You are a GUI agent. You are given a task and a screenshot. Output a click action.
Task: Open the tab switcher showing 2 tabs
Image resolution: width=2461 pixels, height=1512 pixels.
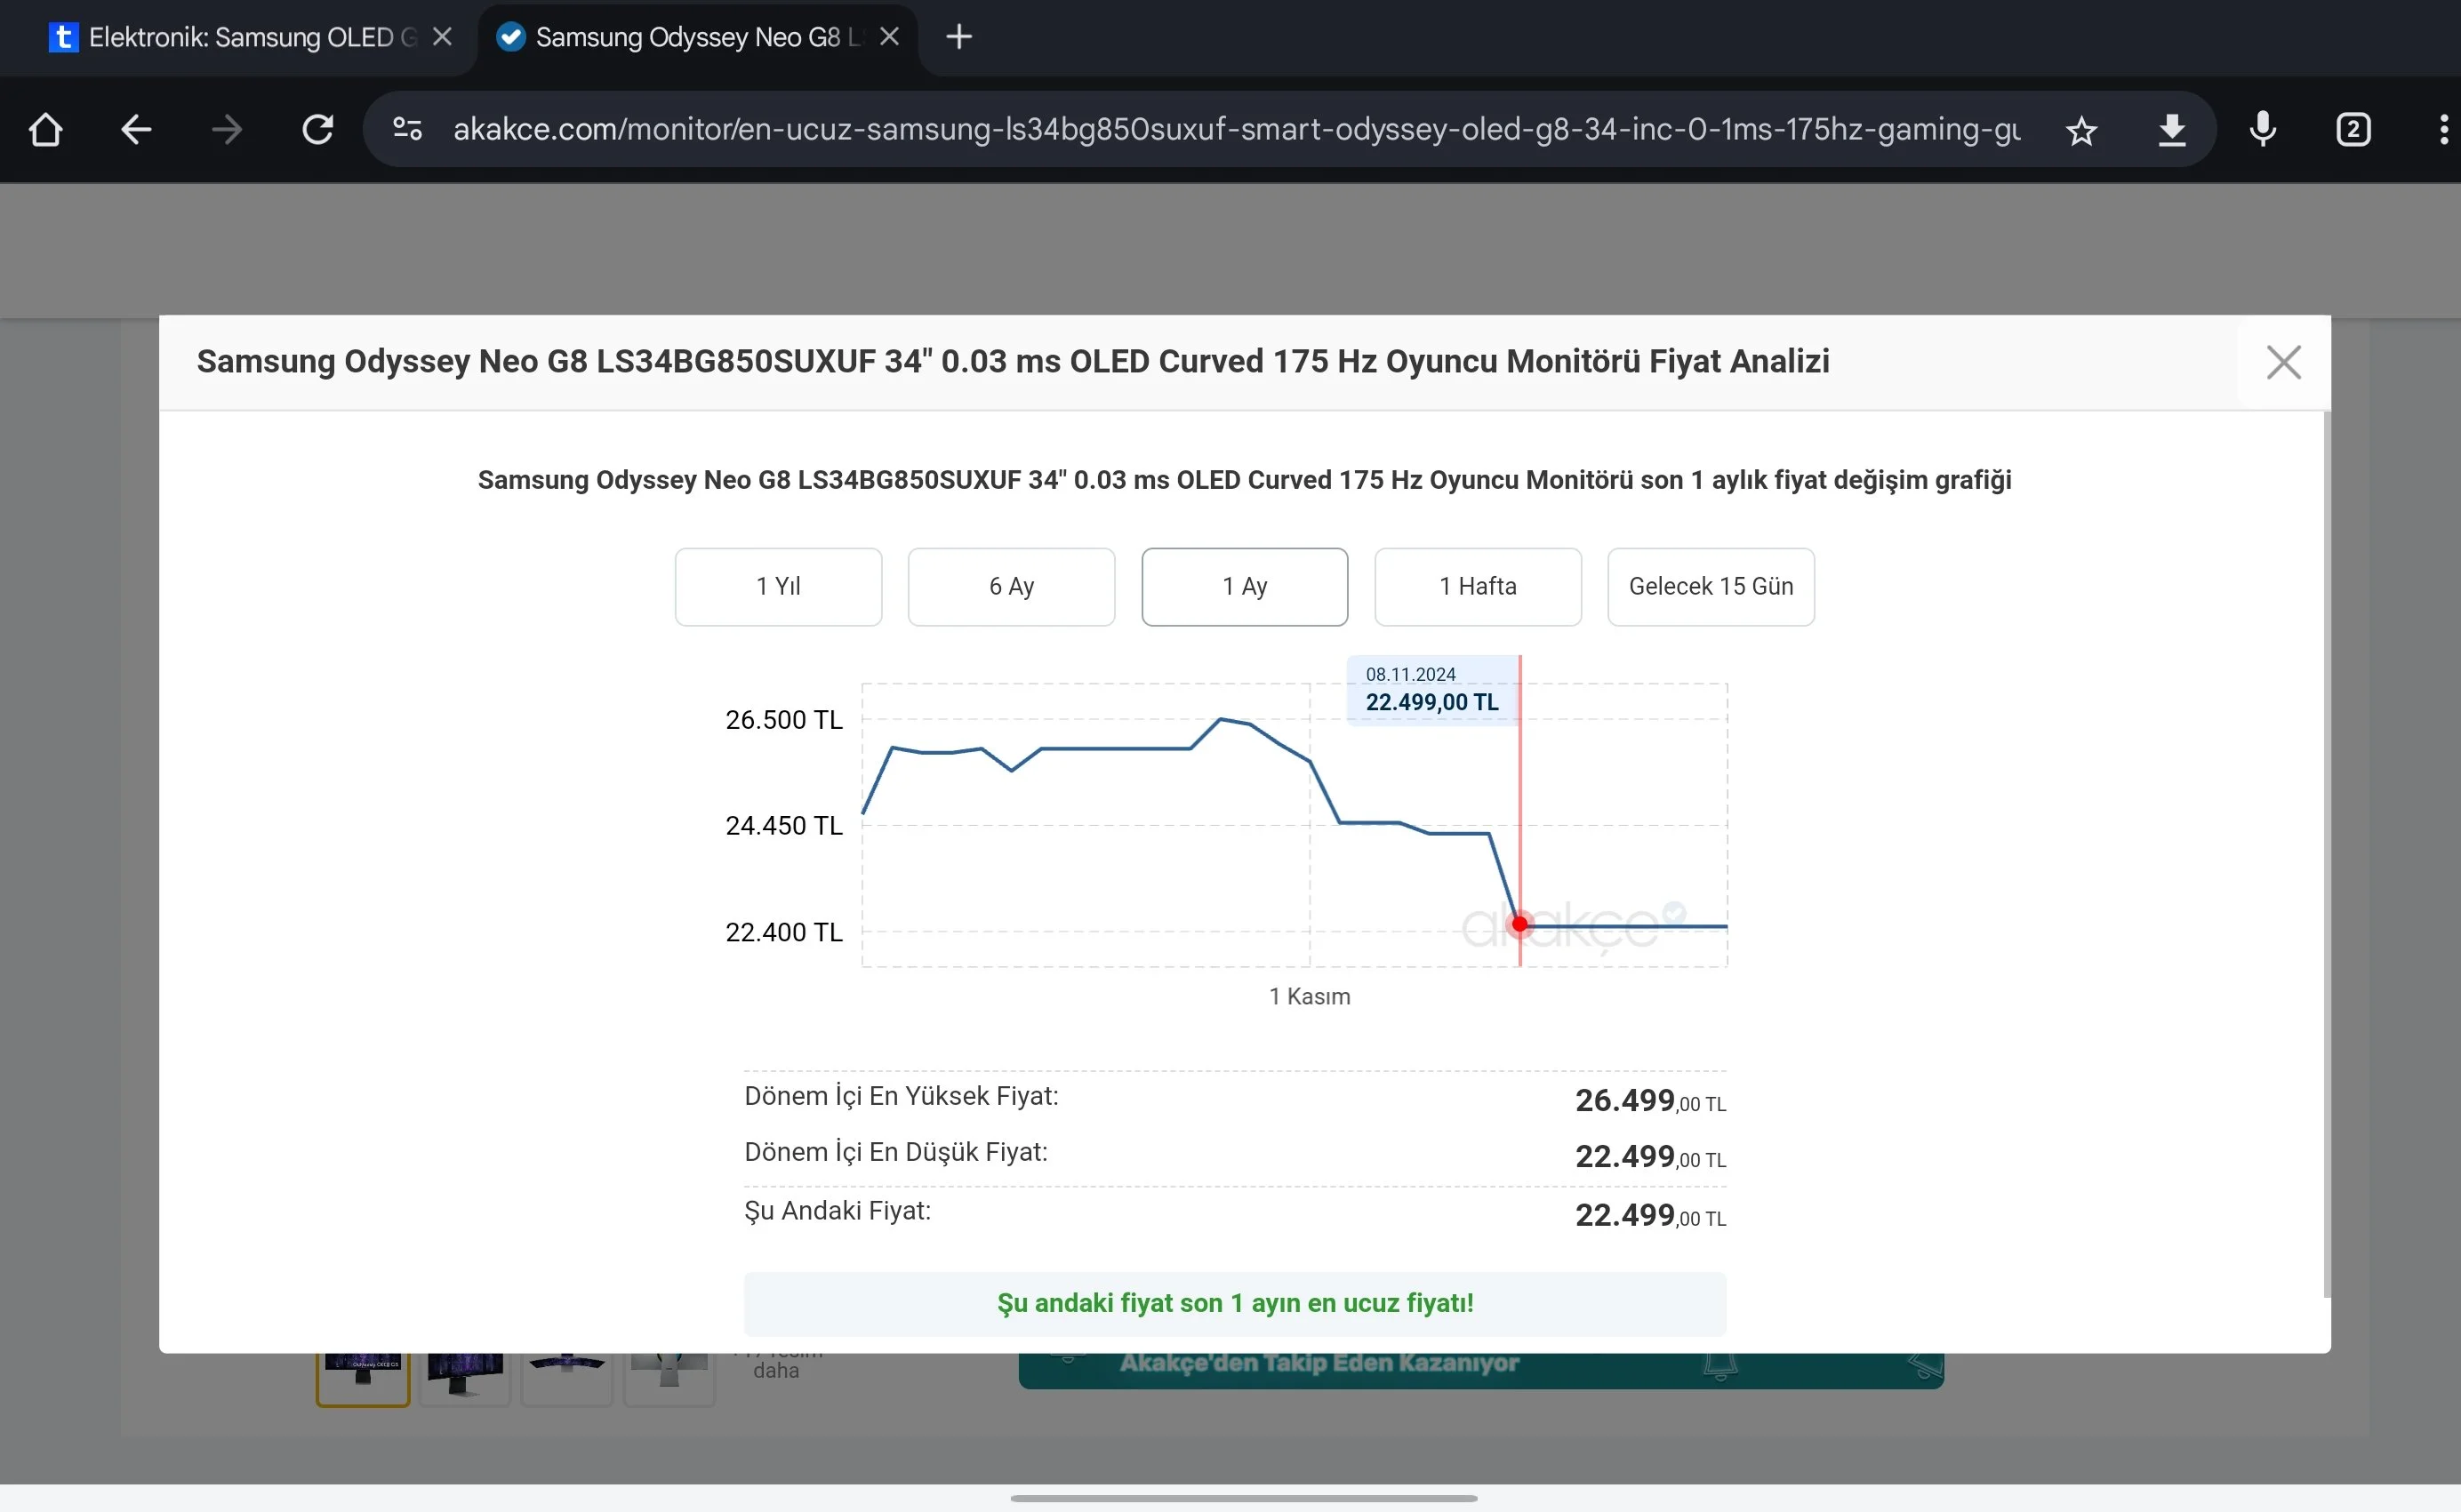(x=2353, y=130)
